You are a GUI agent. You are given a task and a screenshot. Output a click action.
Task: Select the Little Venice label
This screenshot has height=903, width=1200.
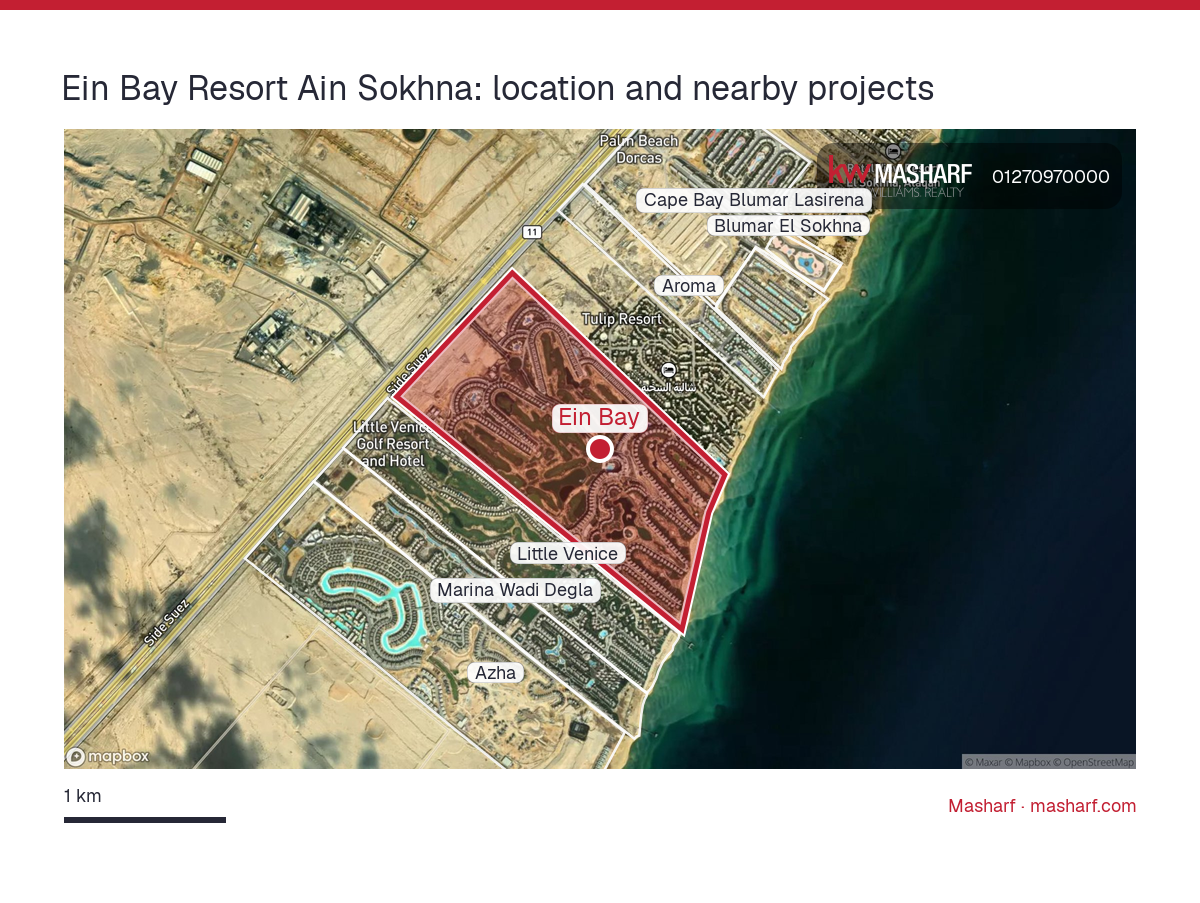coord(568,553)
